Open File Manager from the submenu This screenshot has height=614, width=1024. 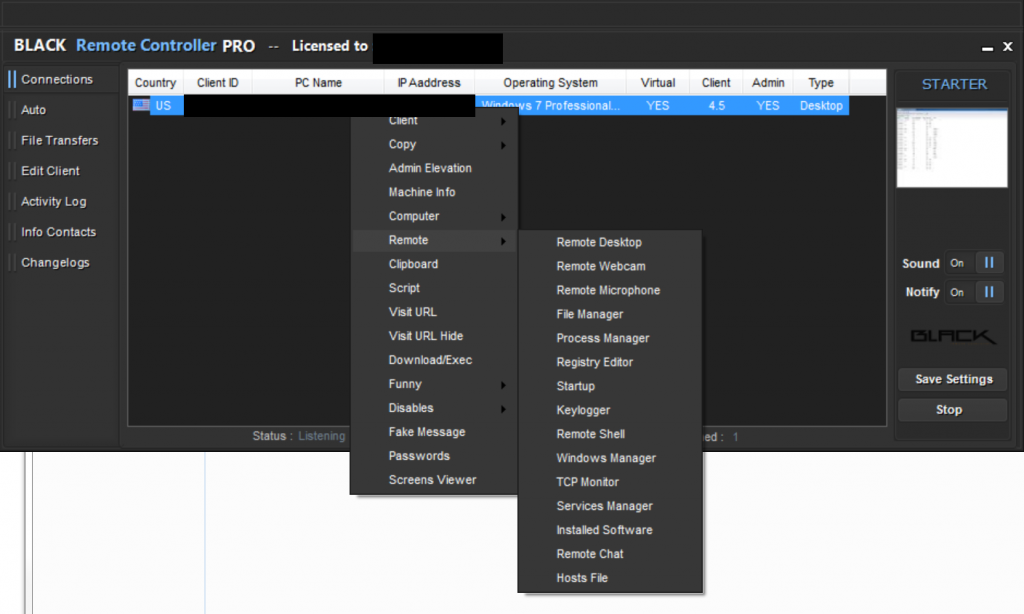point(610,314)
